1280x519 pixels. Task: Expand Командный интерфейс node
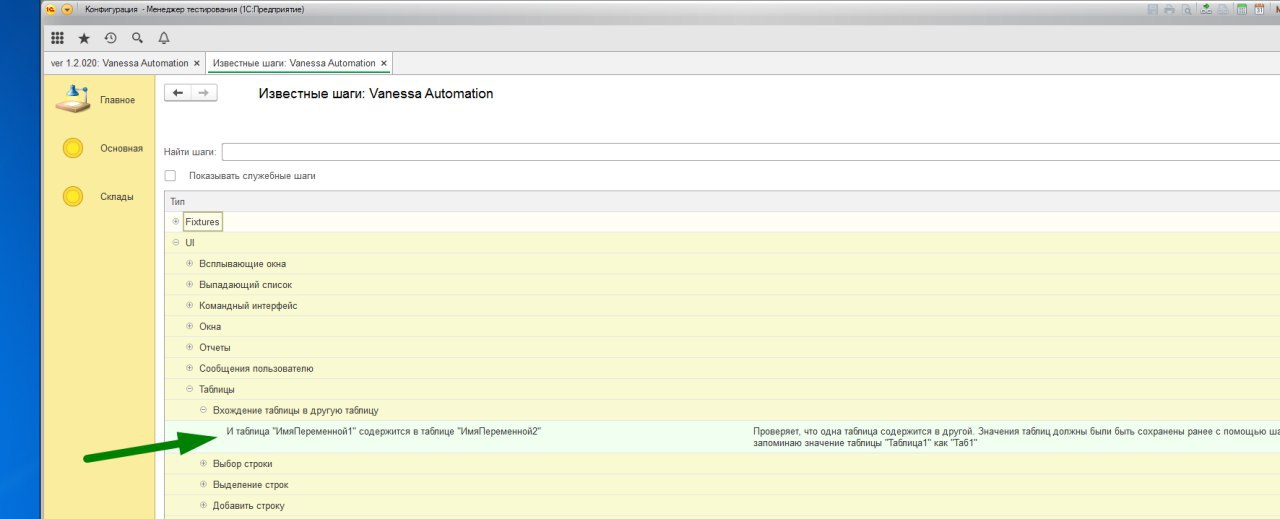(x=190, y=305)
